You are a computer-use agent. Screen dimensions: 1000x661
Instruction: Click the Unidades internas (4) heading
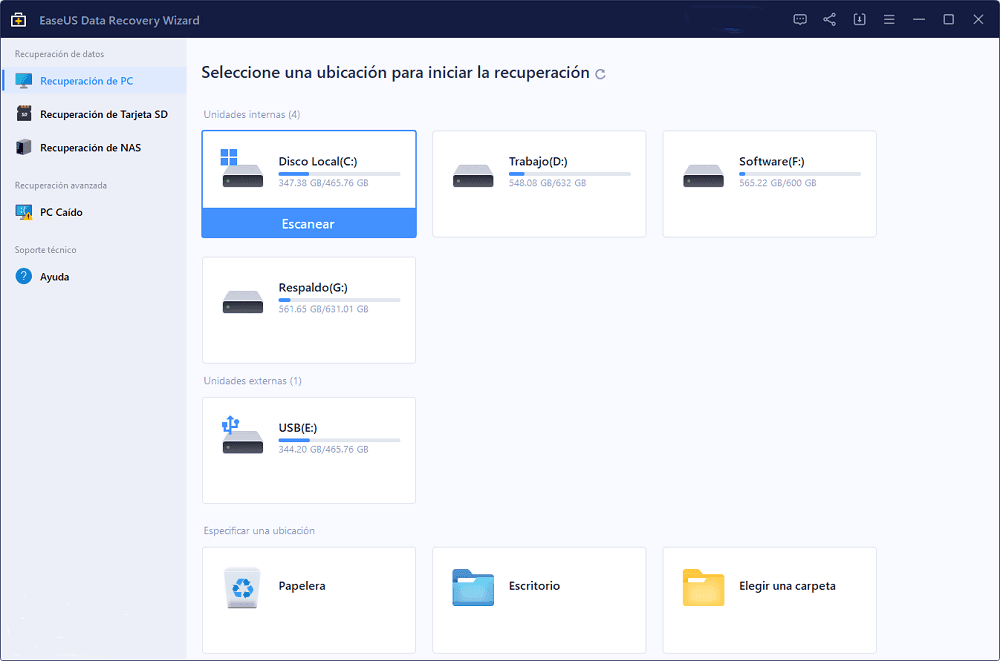click(252, 115)
